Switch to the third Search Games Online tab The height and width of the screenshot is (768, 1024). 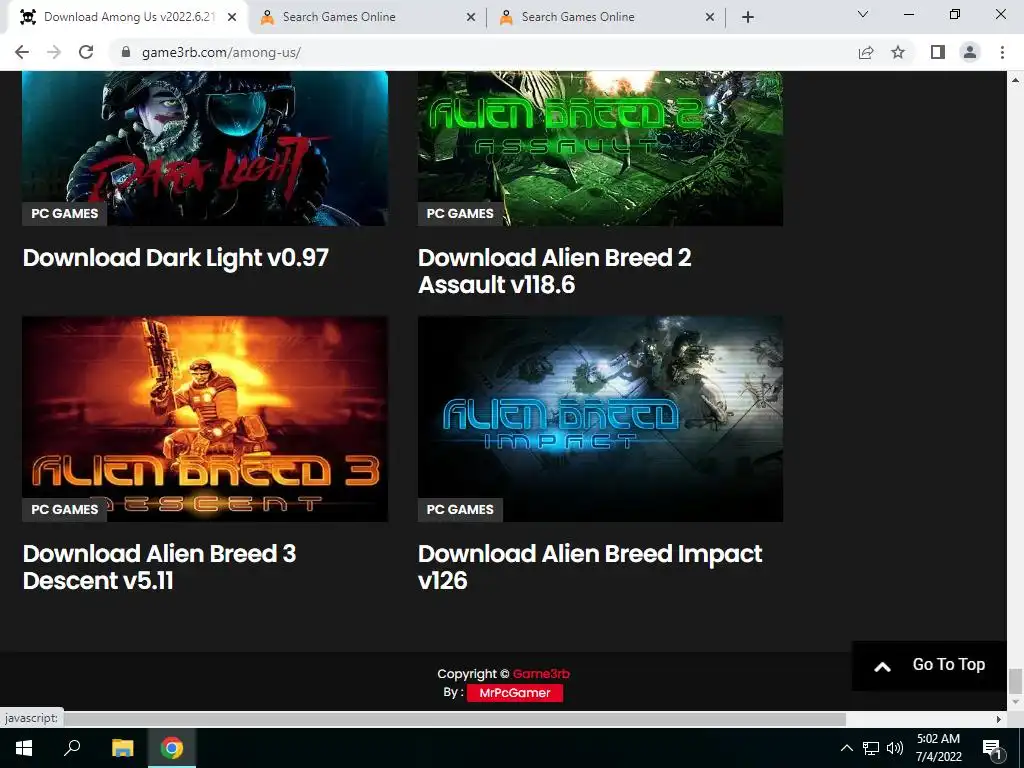606,17
